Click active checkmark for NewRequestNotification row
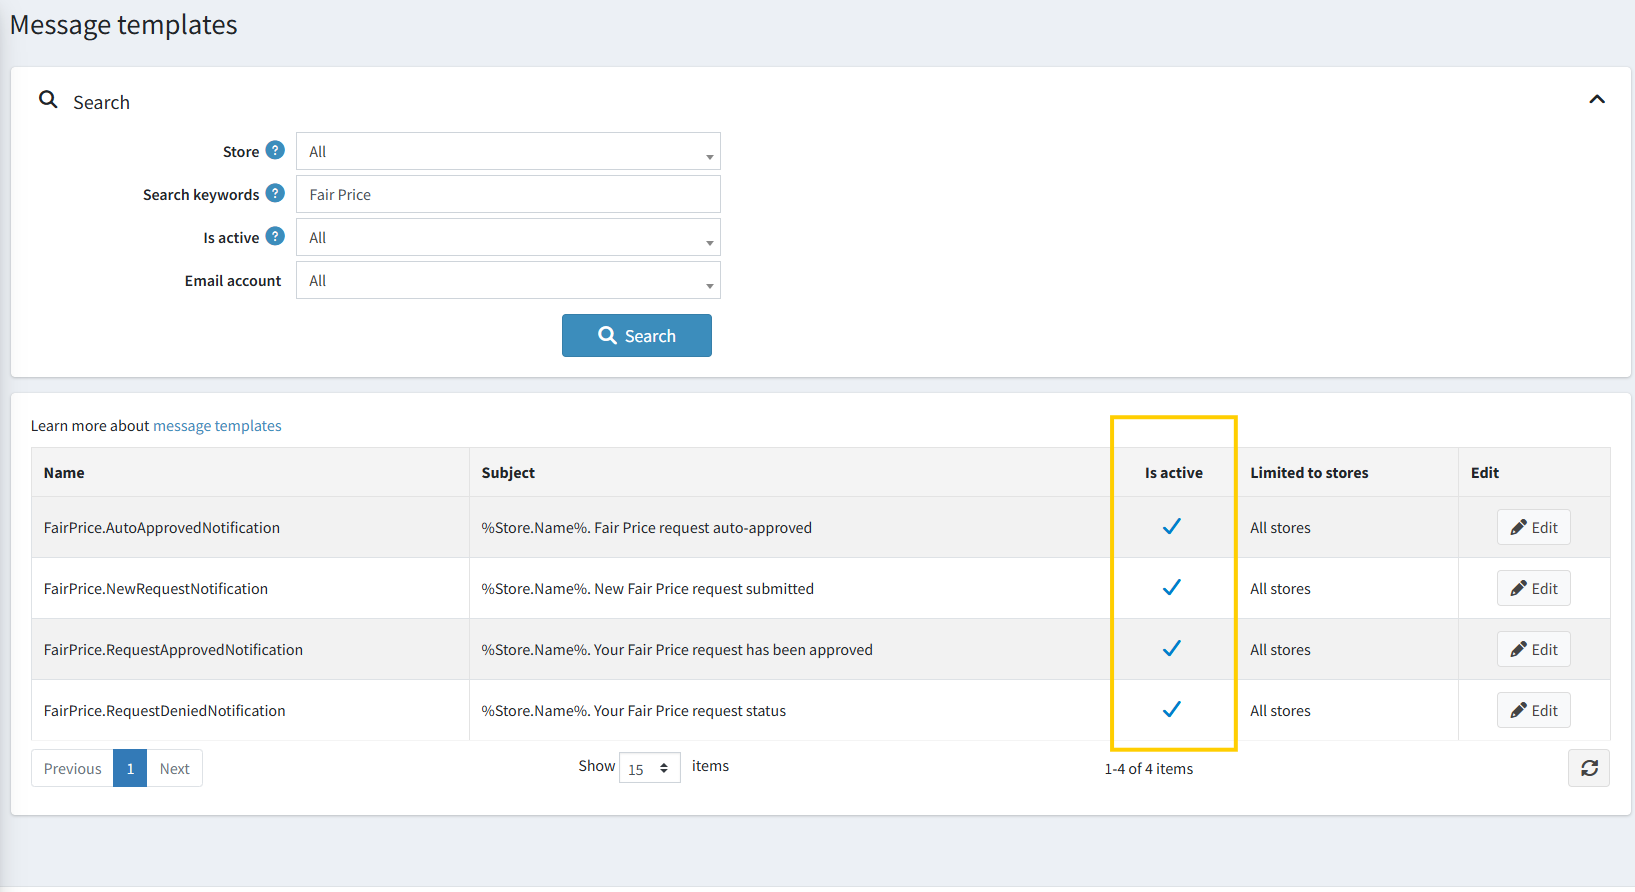Screen dimensions: 1635x892 click(x=1172, y=588)
